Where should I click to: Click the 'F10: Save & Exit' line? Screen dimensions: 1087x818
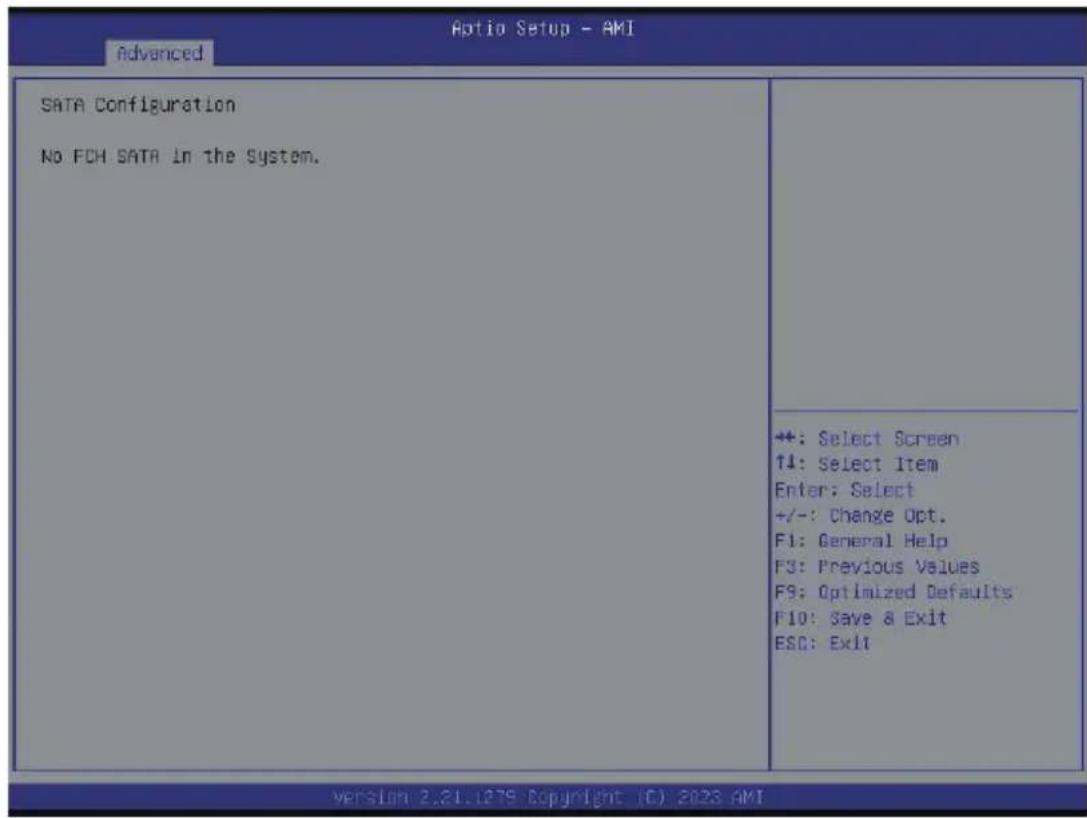tap(860, 618)
